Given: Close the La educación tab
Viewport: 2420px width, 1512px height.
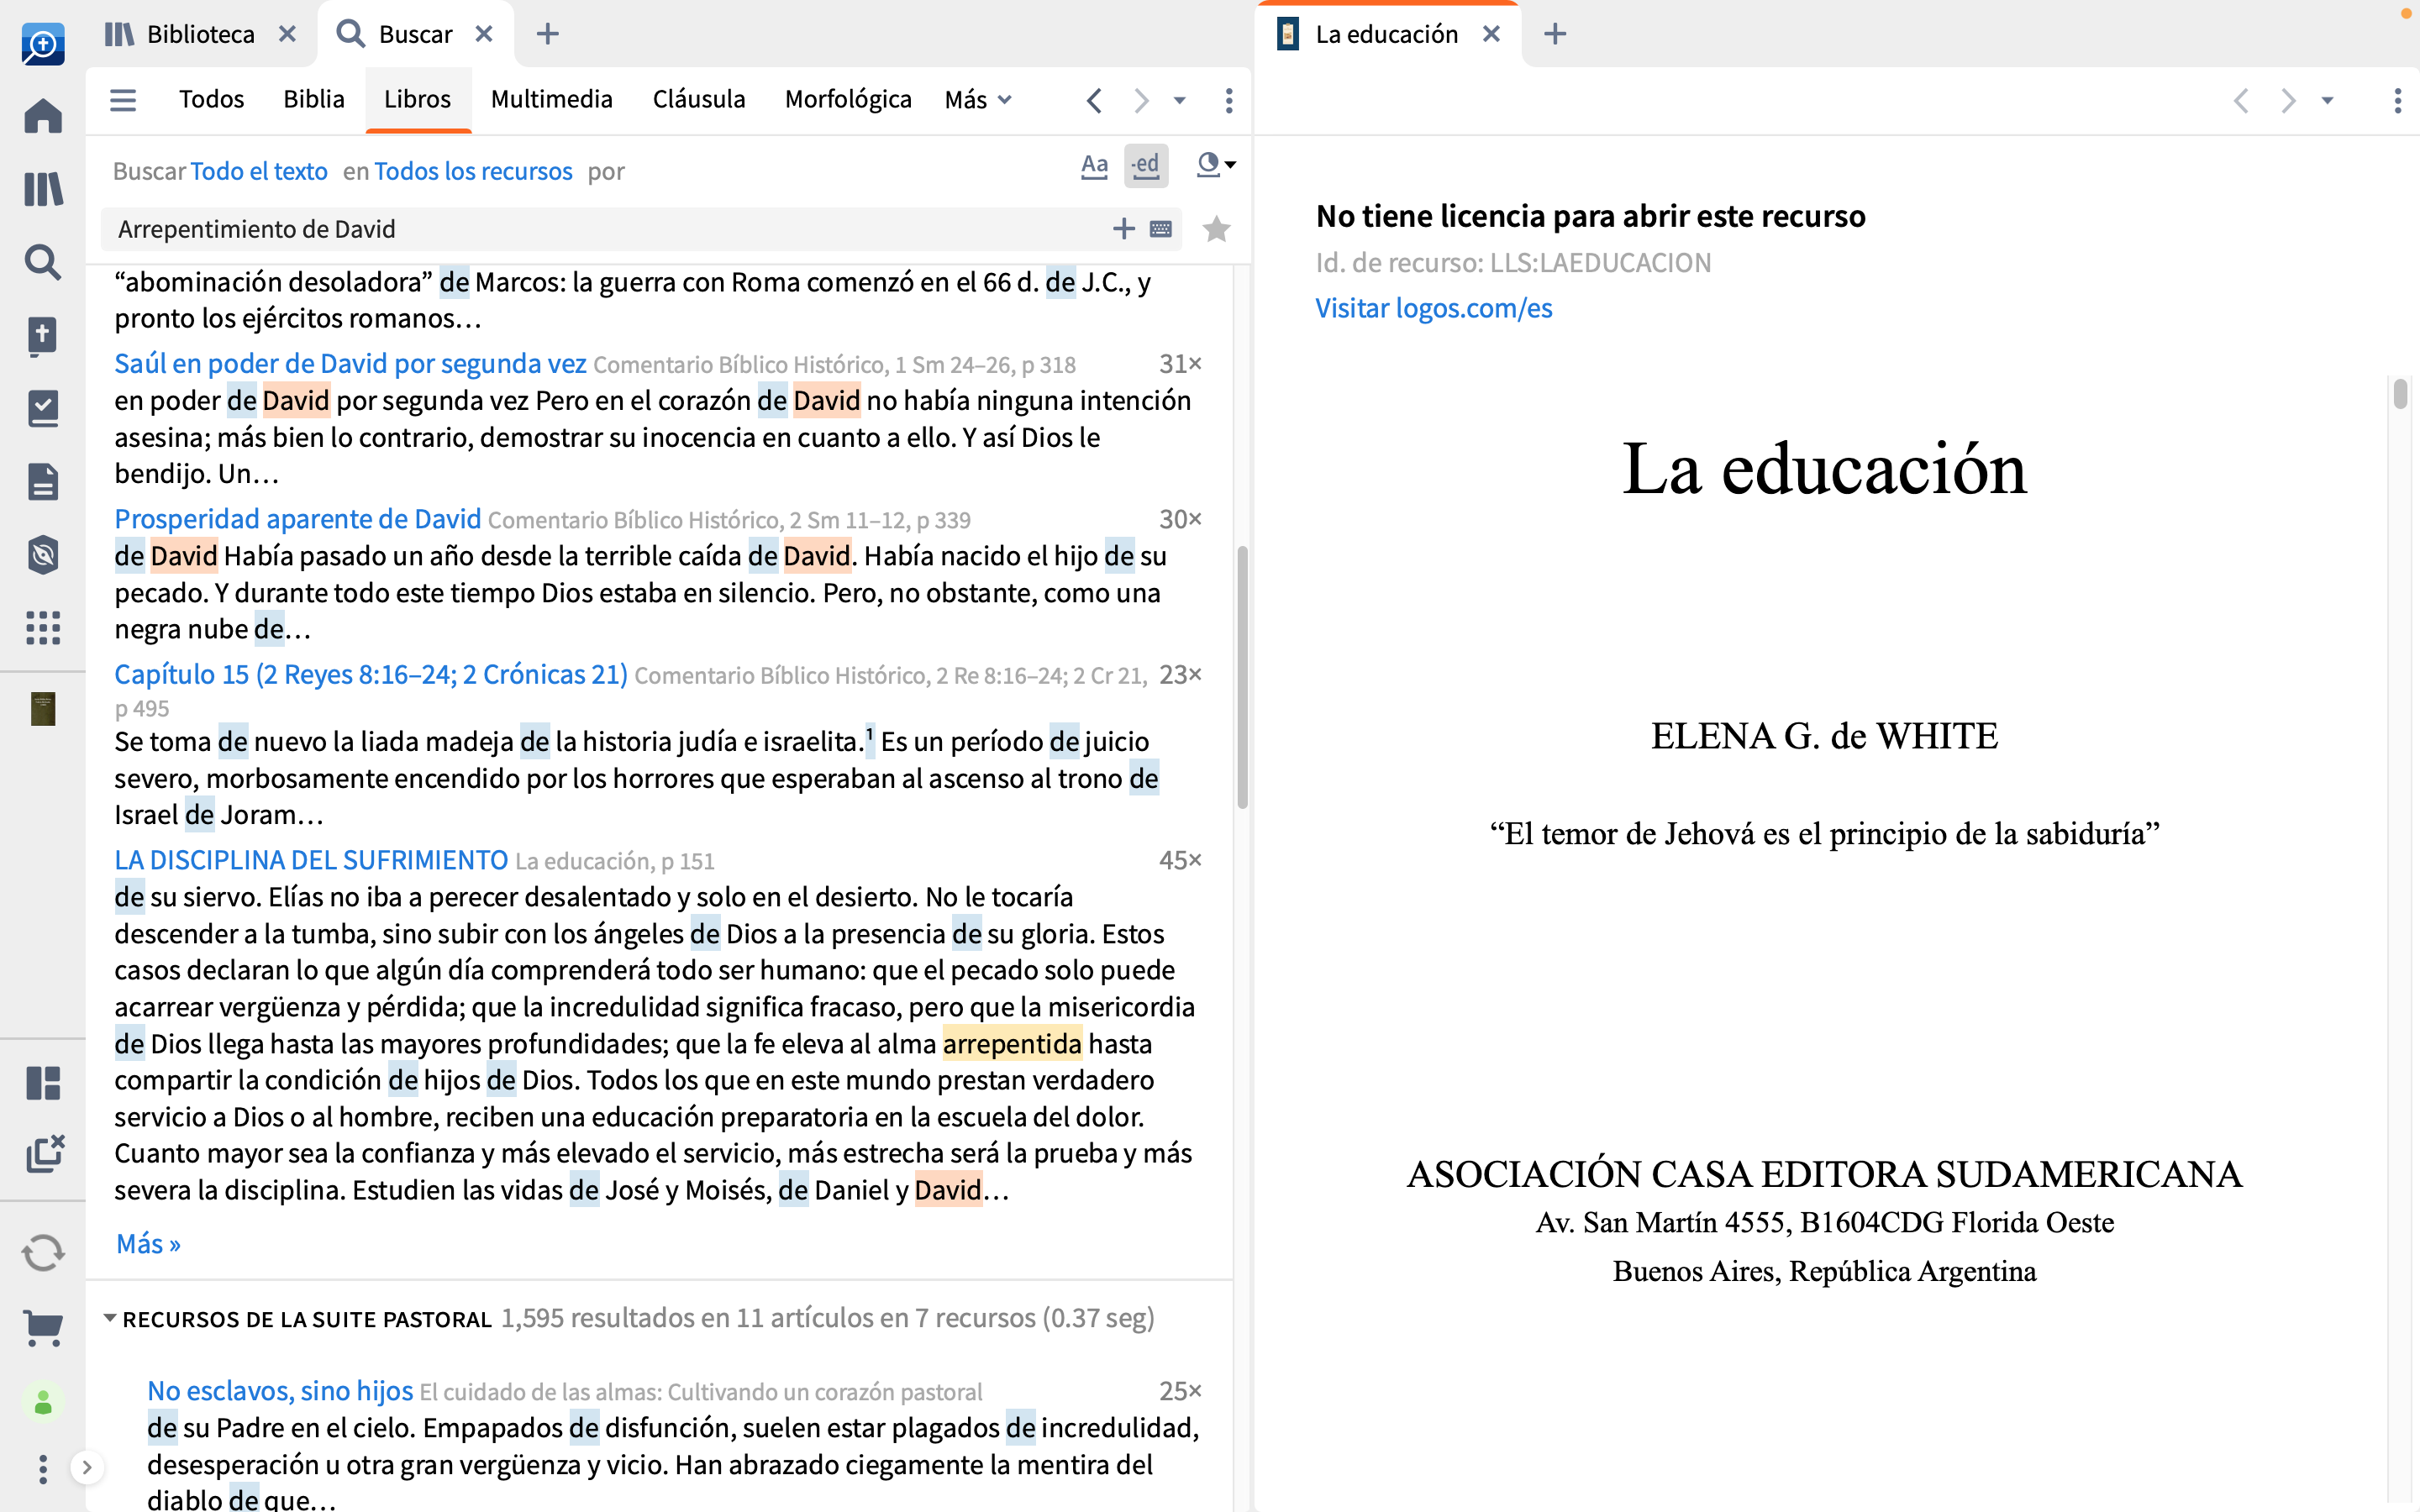Looking at the screenshot, I should pos(1491,34).
